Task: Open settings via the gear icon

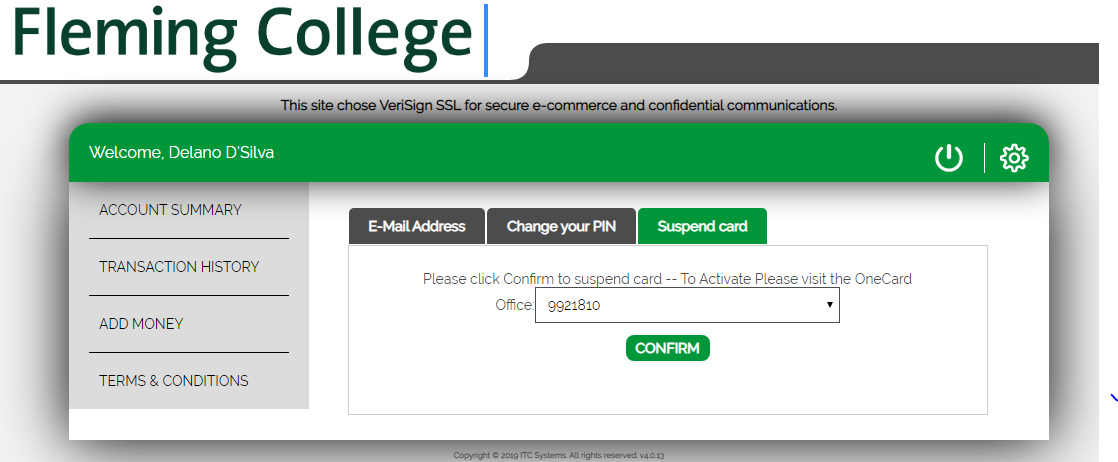Action: pyautogui.click(x=1014, y=158)
